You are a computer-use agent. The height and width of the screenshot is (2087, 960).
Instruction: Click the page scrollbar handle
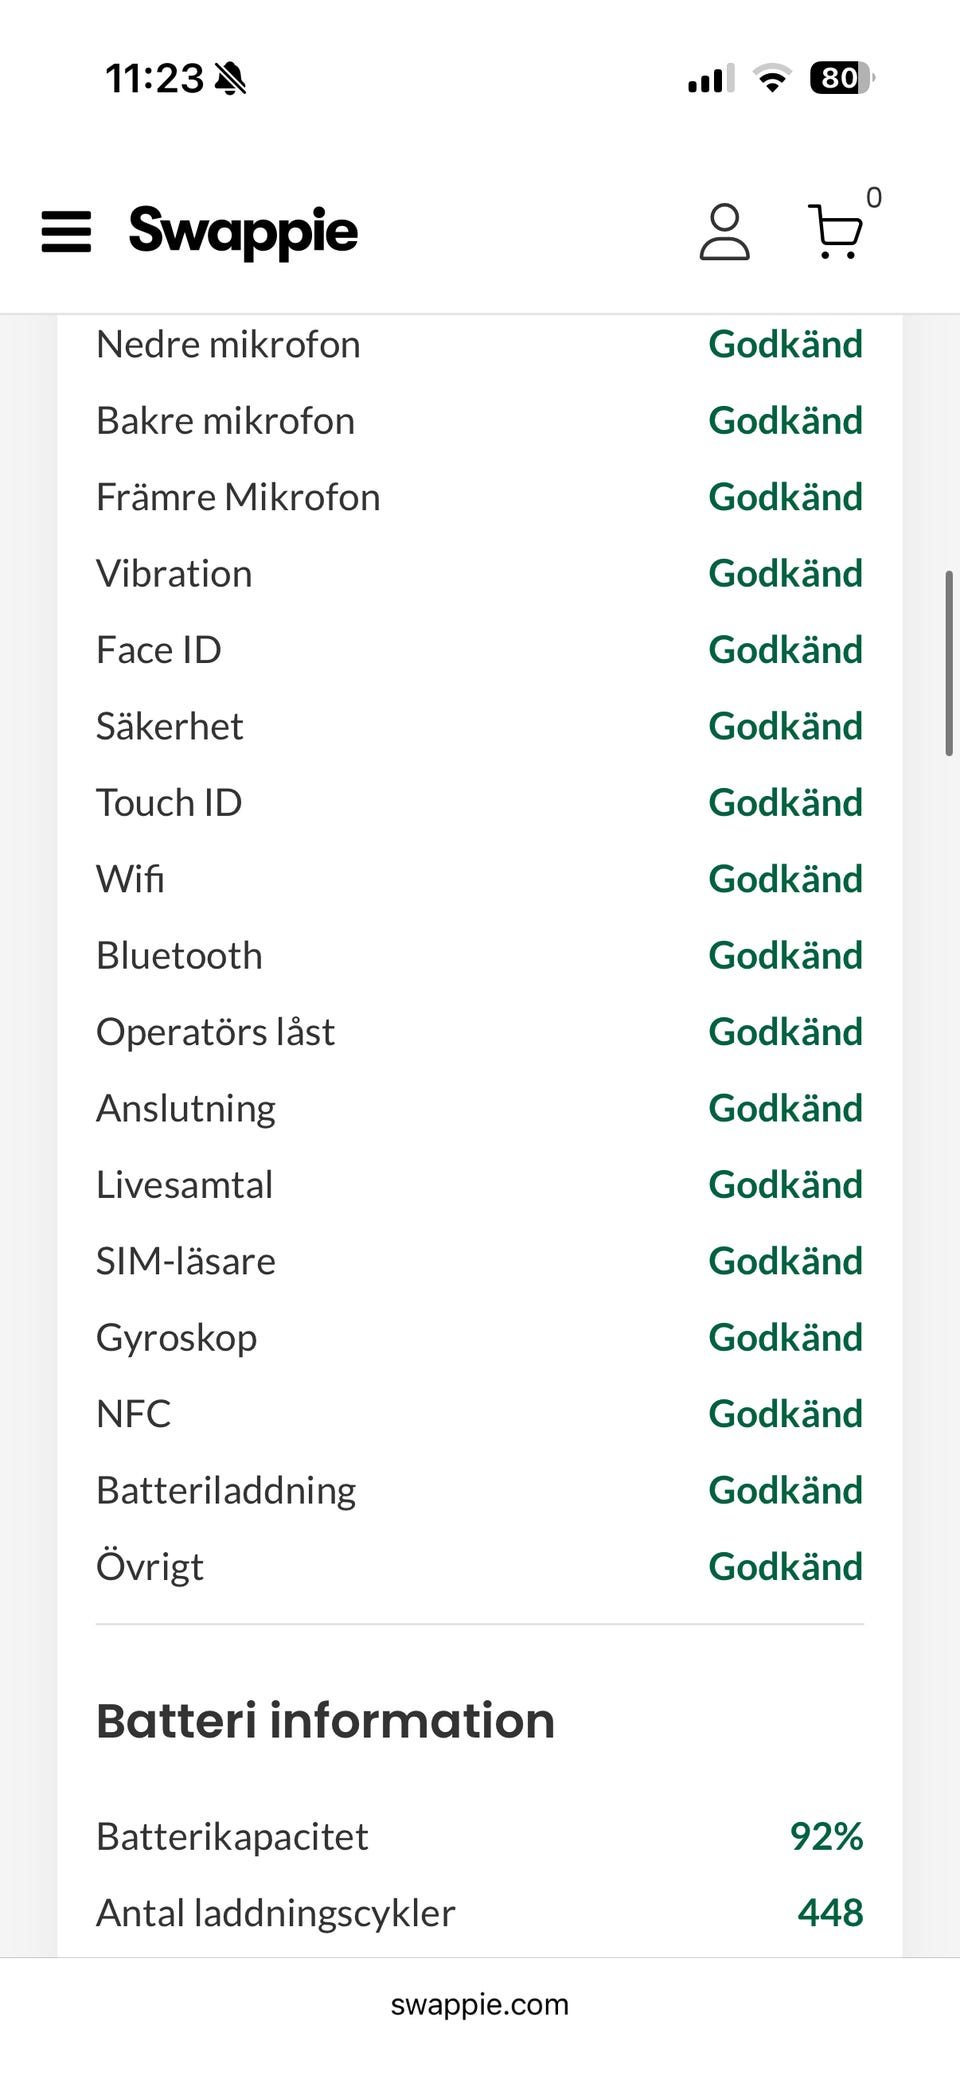pos(948,663)
